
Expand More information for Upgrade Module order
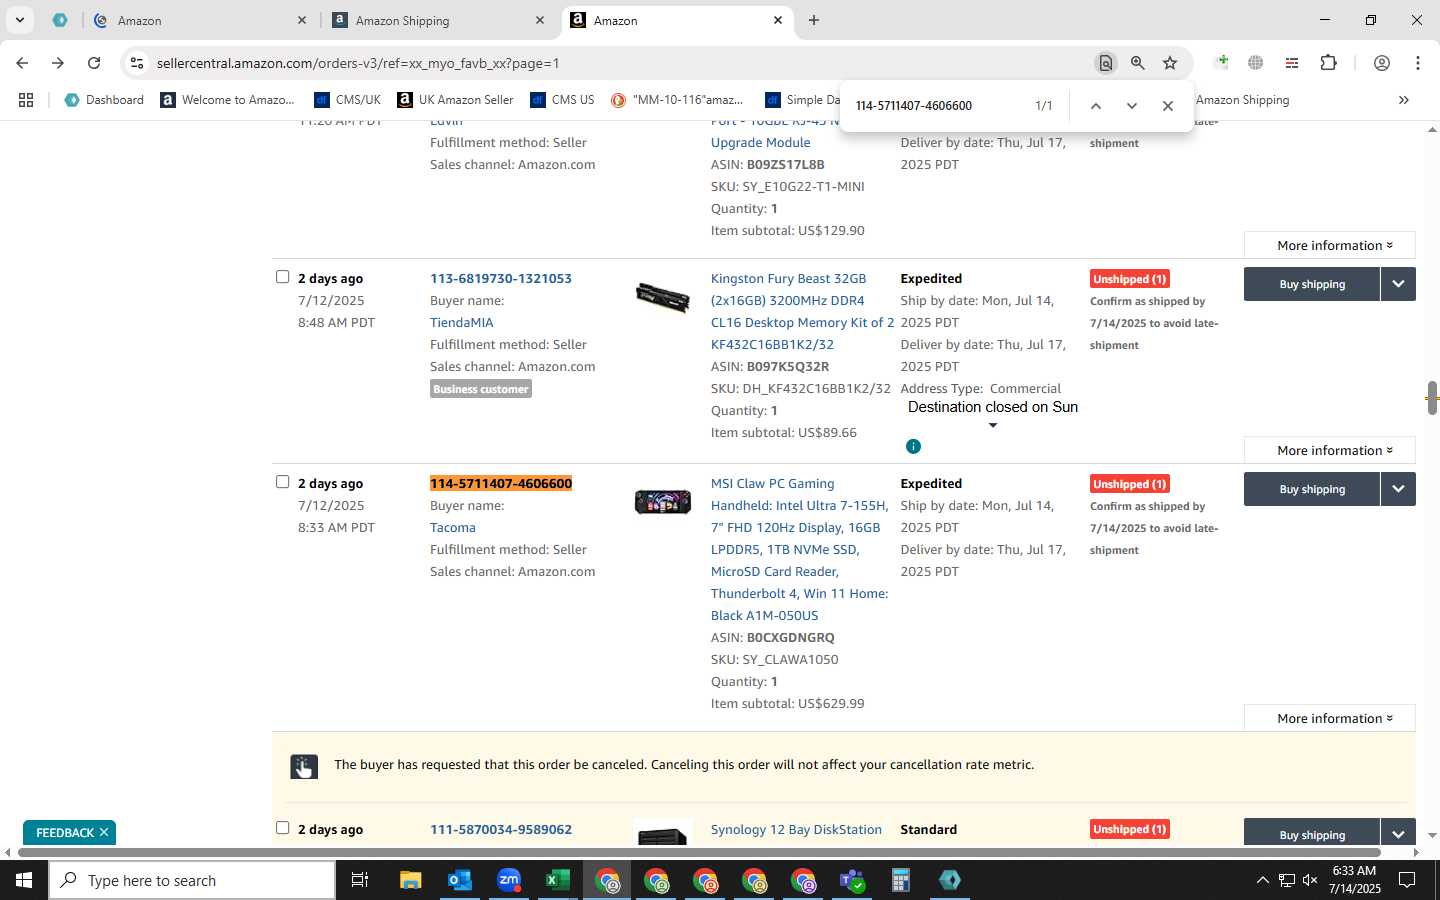[x=1330, y=245]
